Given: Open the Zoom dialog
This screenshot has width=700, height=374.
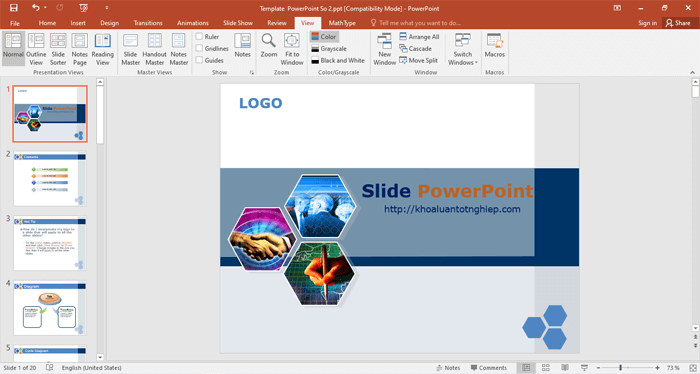Looking at the screenshot, I should click(269, 46).
